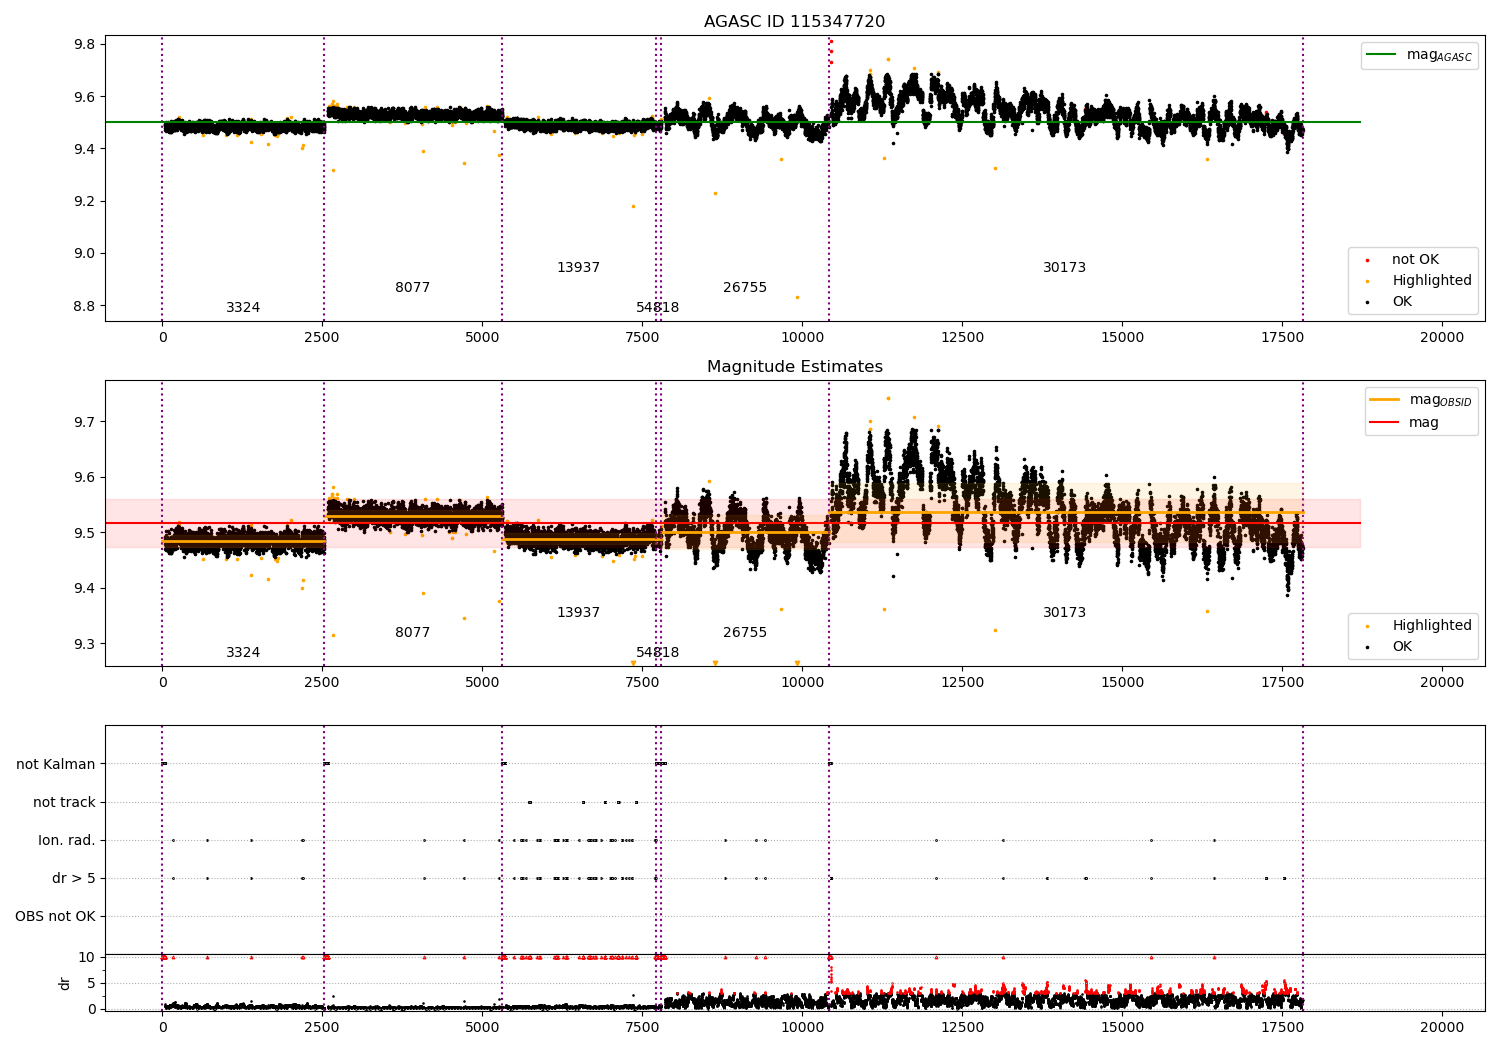Click the 9.5 y-axis tick in middle plot
Viewport: 1500px width, 1050px height.
83,533
